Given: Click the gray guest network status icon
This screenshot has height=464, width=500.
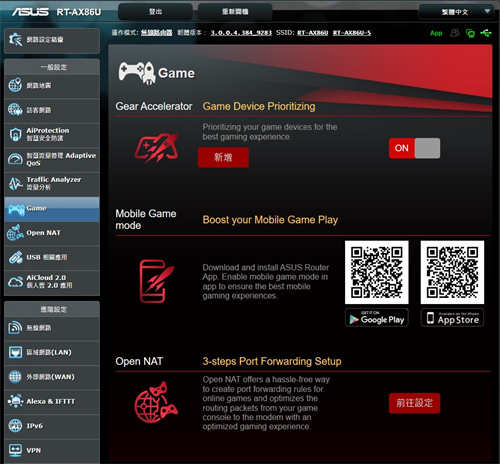Looking at the screenshot, I should click(454, 33).
